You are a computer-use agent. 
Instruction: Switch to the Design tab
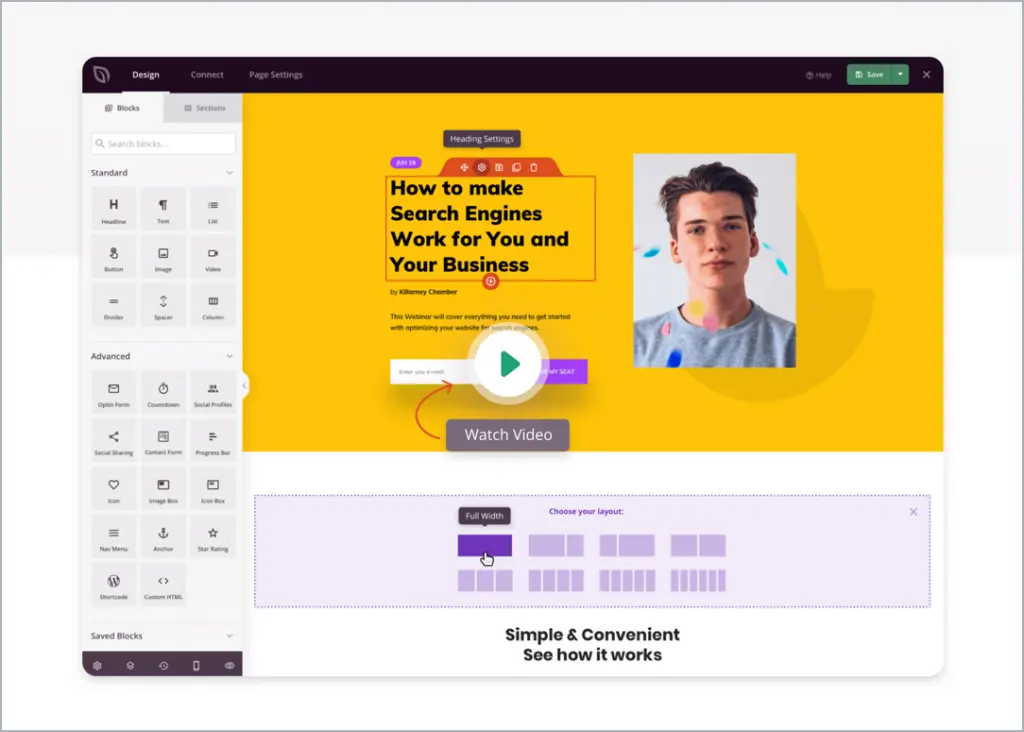pos(146,74)
